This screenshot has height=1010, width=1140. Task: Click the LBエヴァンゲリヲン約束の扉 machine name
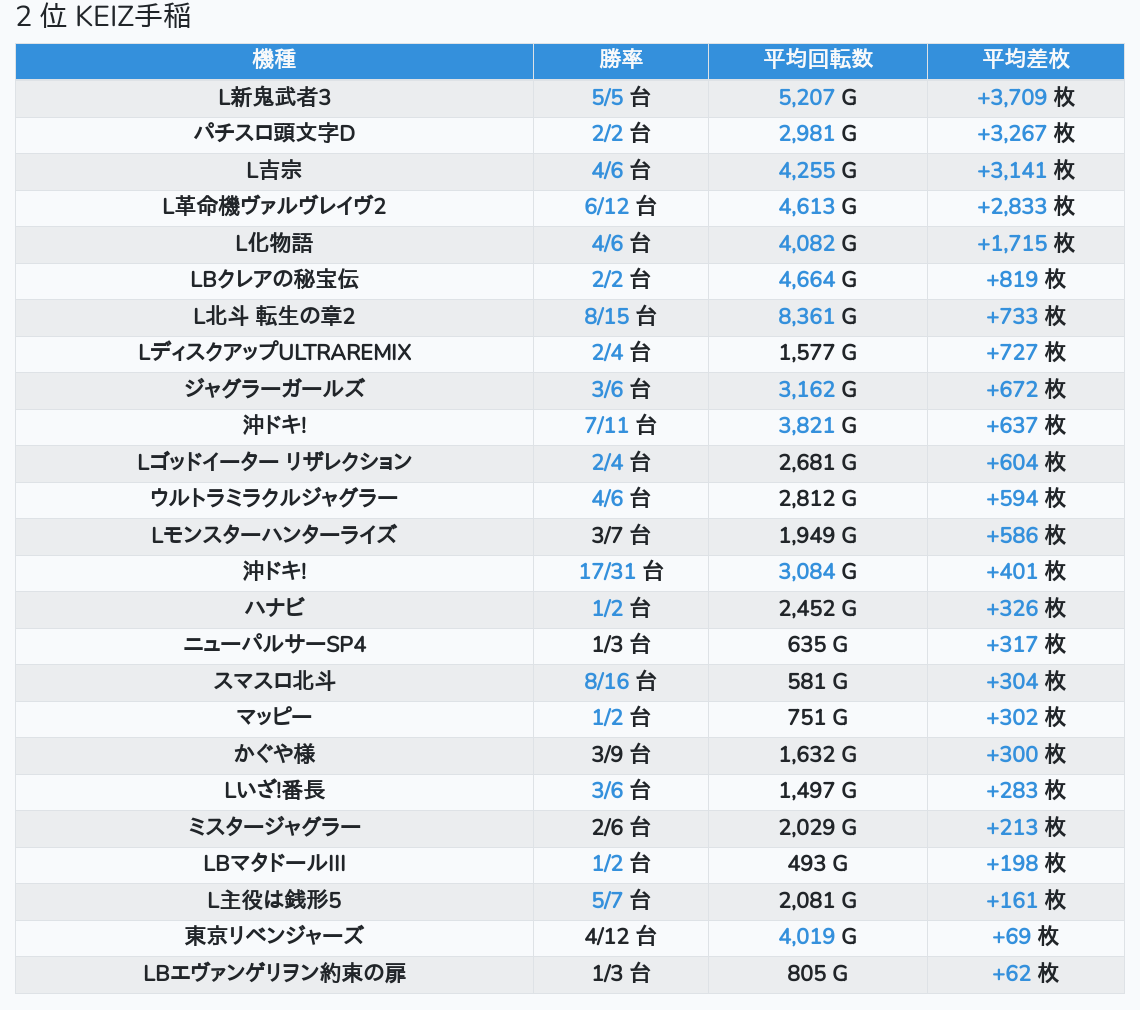tap(274, 973)
